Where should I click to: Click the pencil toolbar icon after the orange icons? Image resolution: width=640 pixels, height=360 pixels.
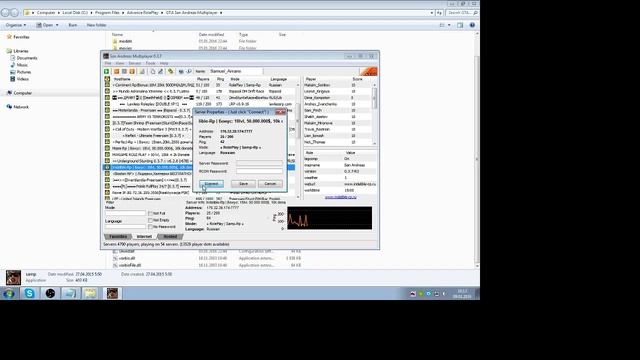[x=142, y=71]
